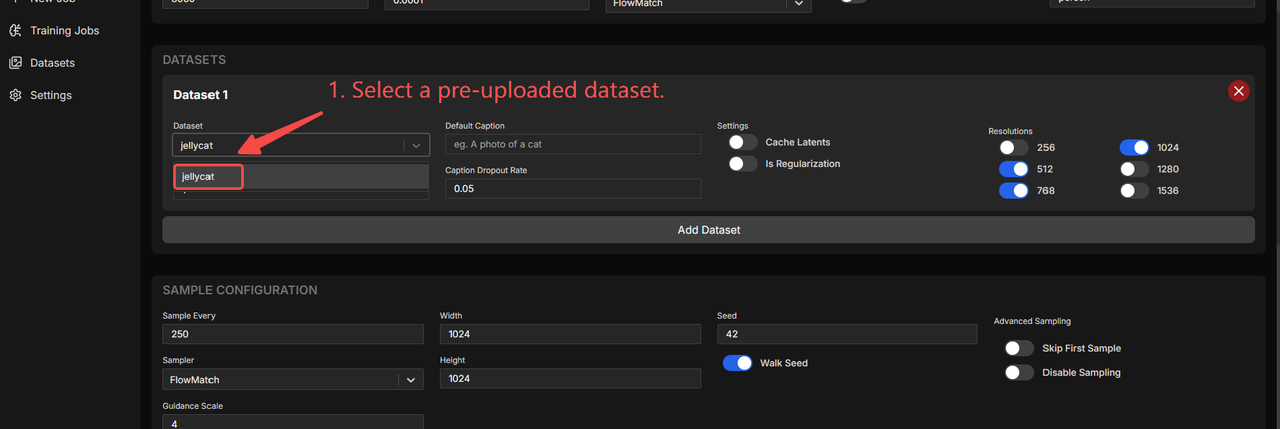Edit the sample Height field
The height and width of the screenshot is (429, 1280).
click(x=570, y=378)
